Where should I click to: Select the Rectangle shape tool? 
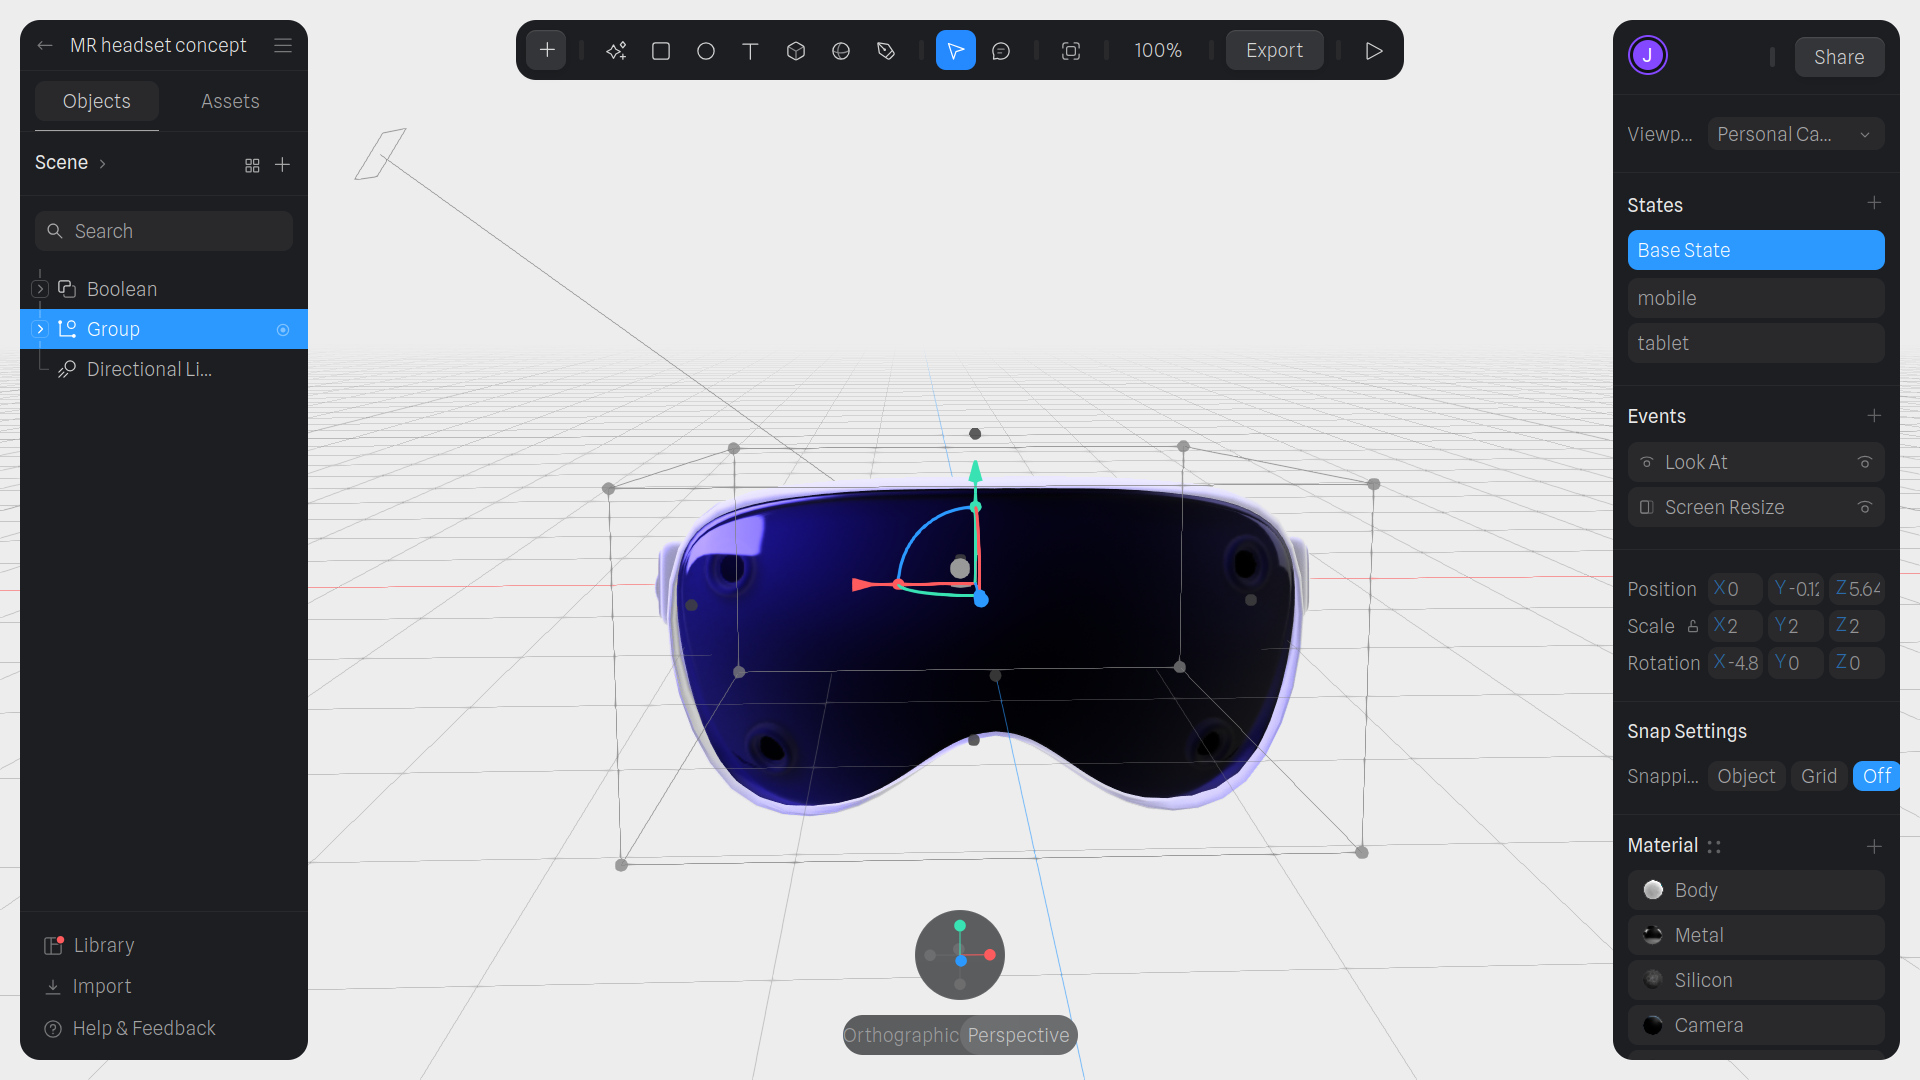click(661, 51)
